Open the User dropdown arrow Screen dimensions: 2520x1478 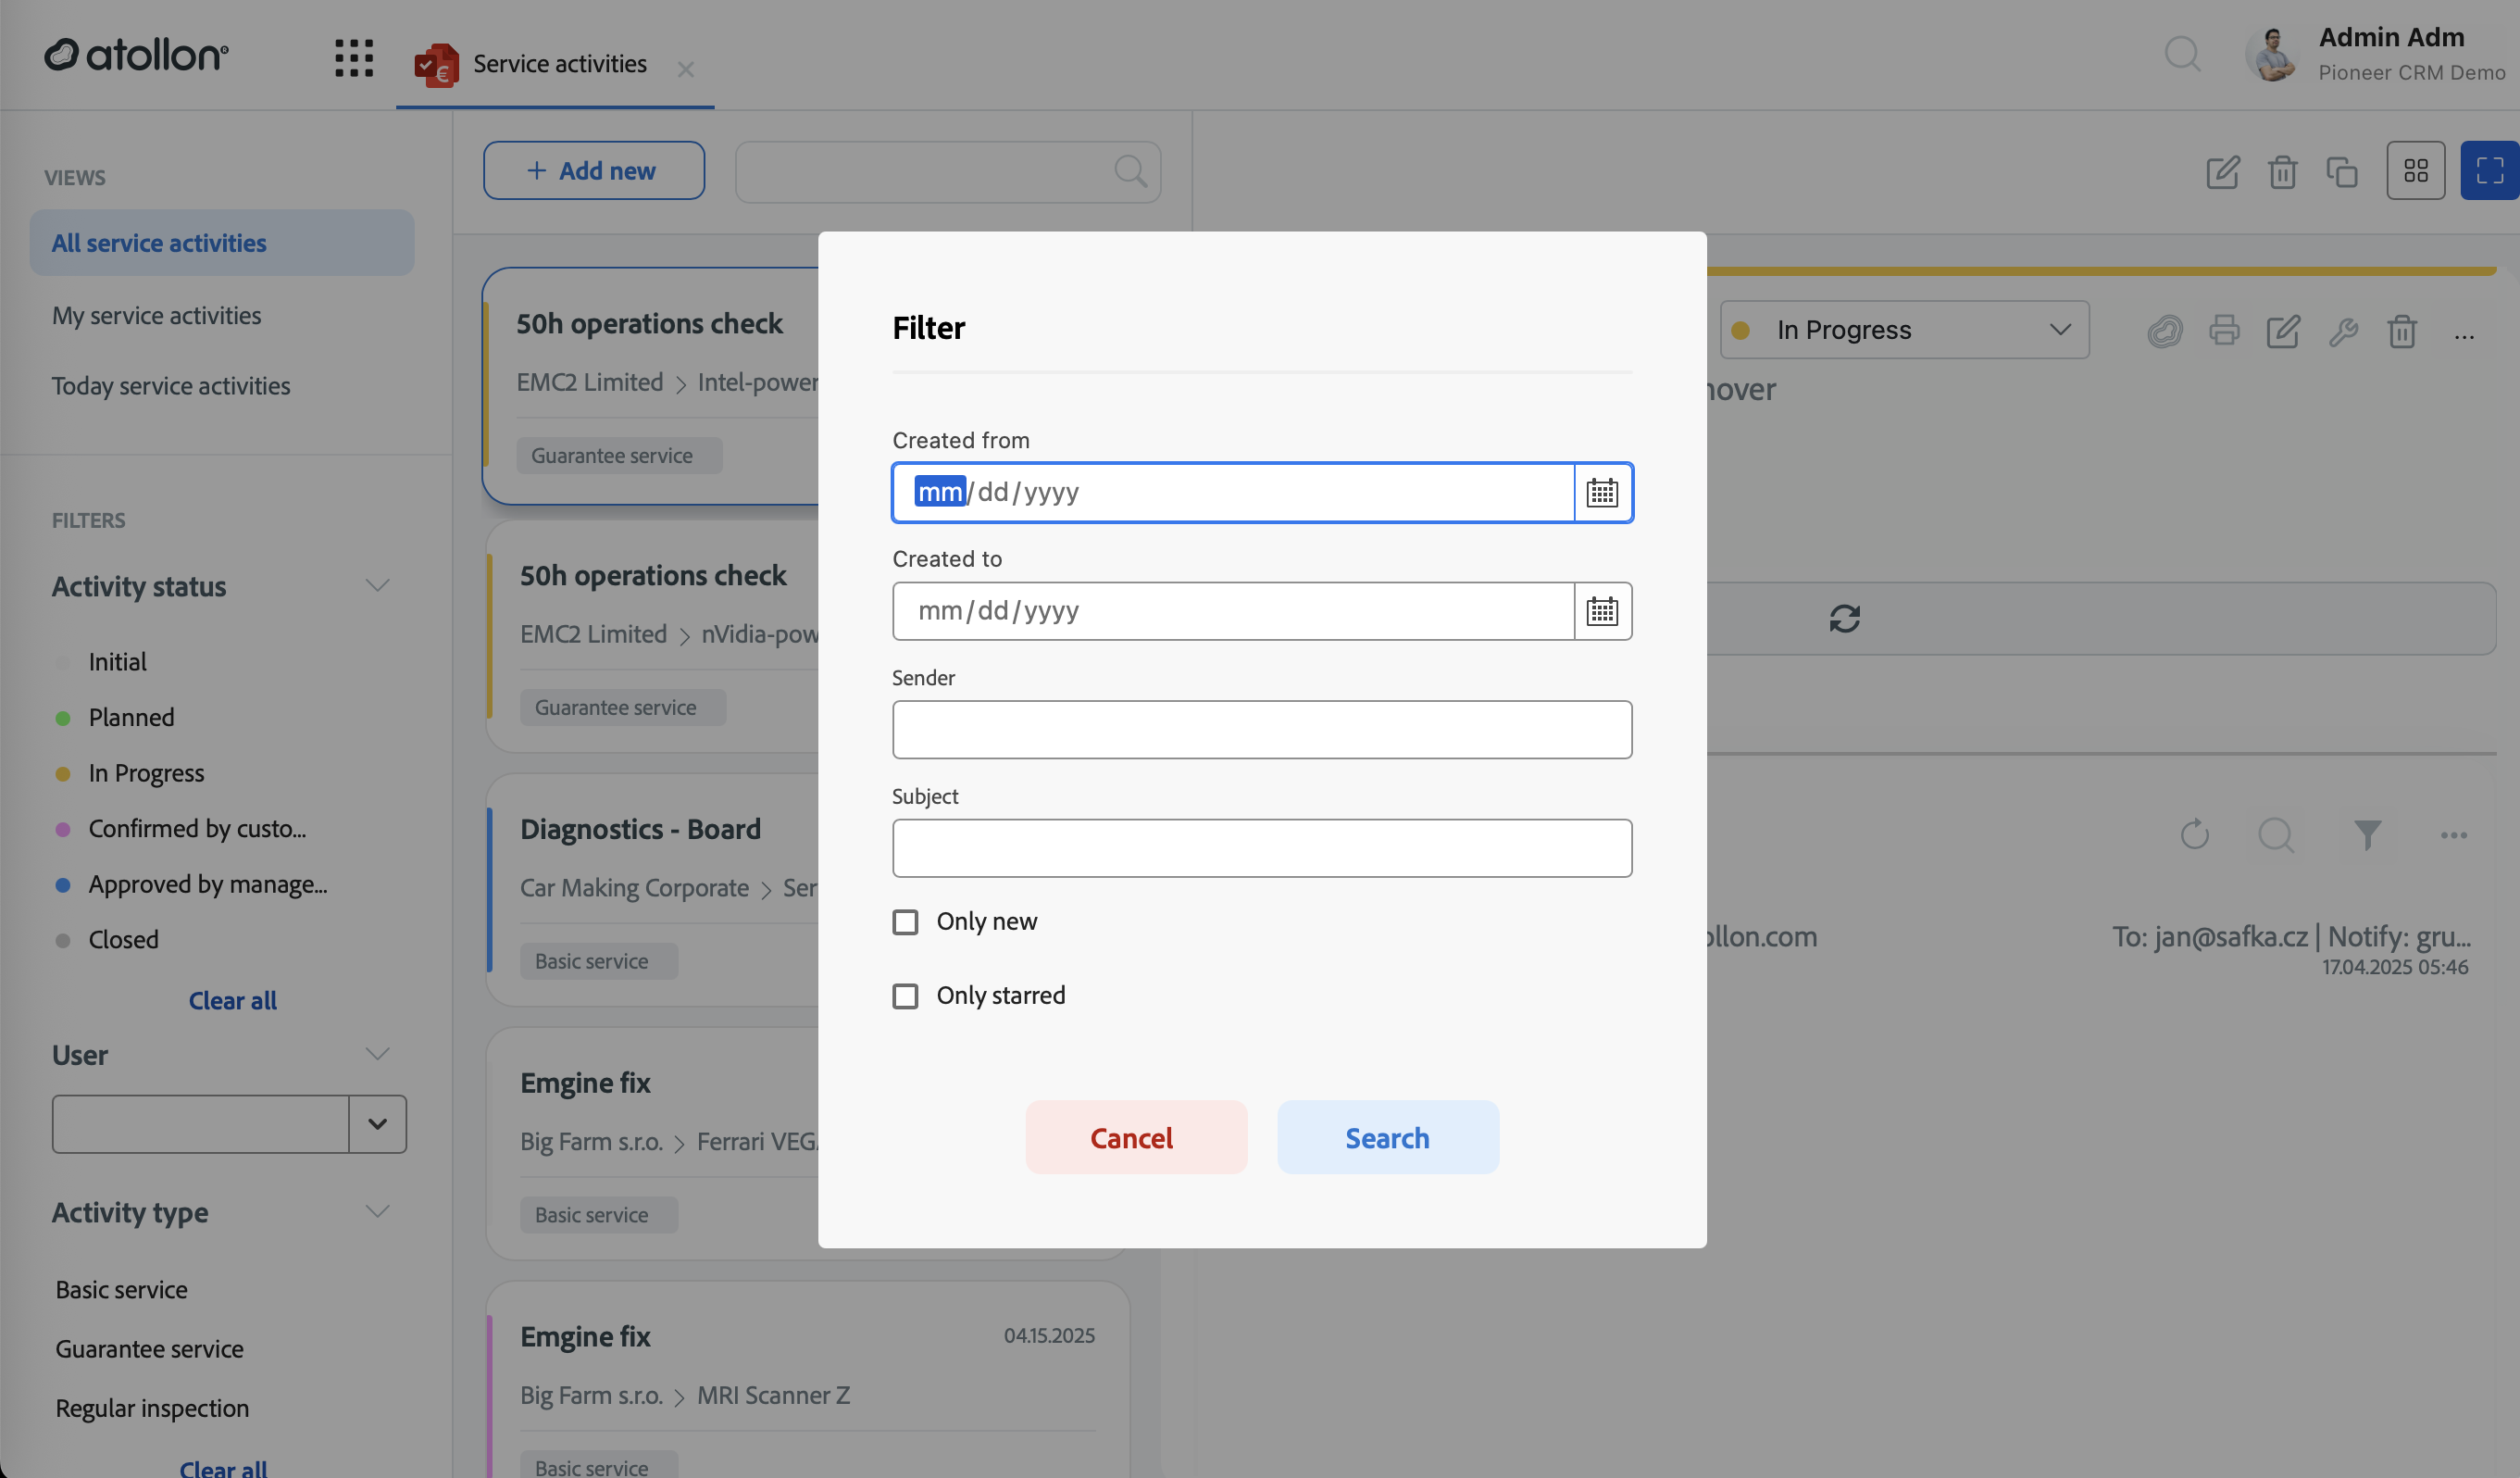[377, 1124]
